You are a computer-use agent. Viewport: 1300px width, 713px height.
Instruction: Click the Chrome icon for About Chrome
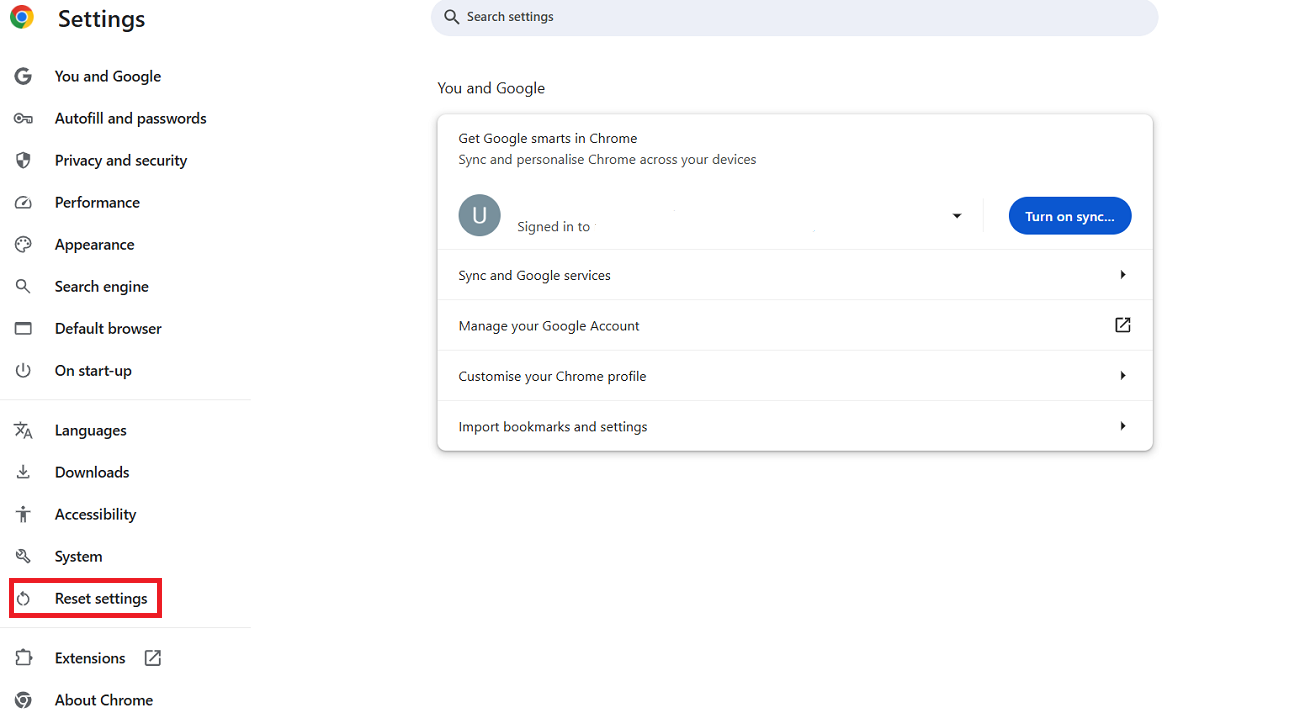[23, 700]
